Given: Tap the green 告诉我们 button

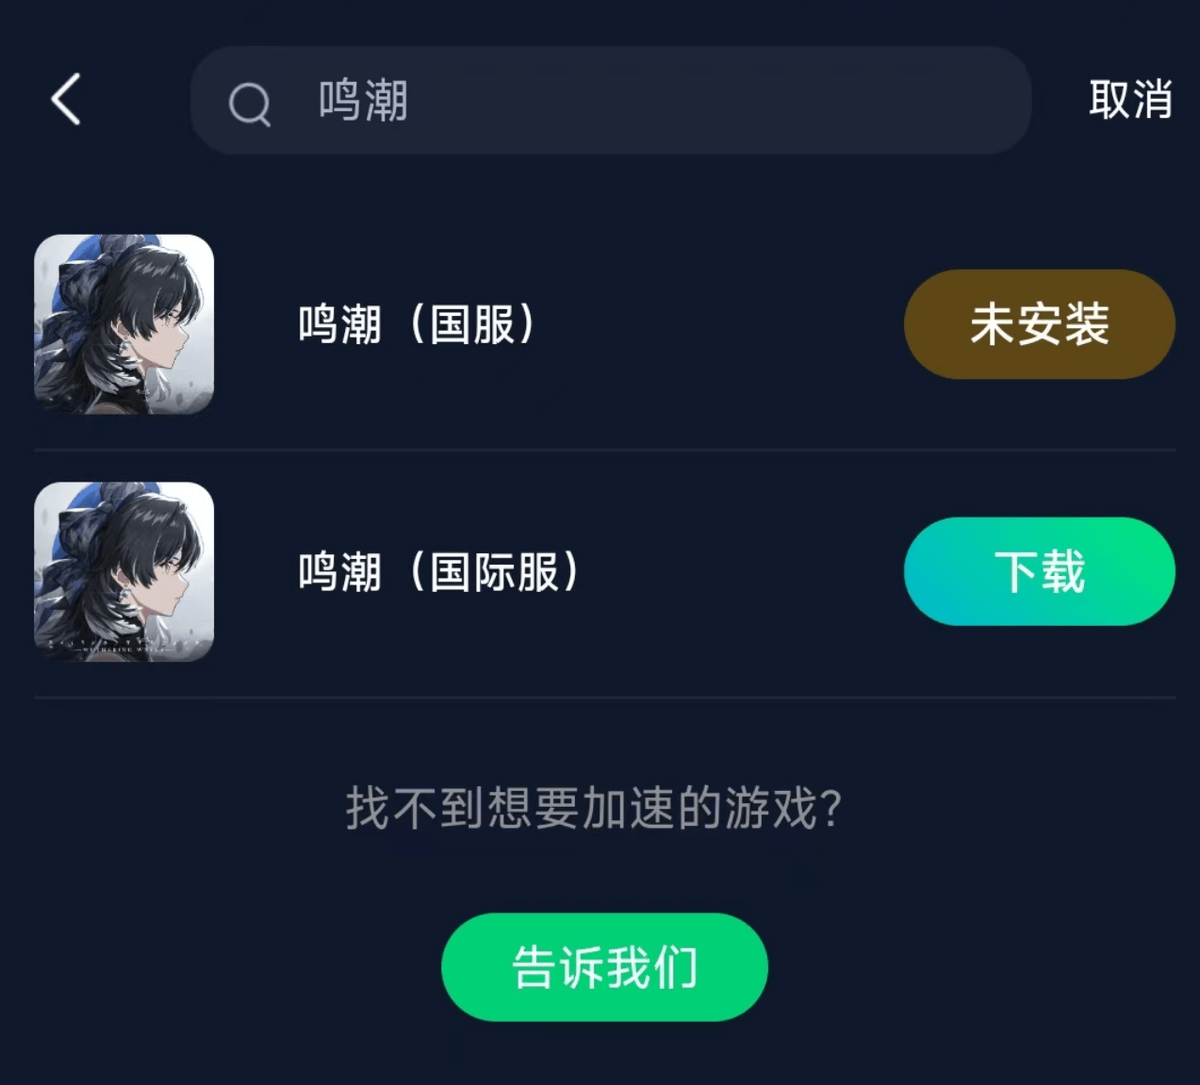Looking at the screenshot, I should [x=604, y=967].
